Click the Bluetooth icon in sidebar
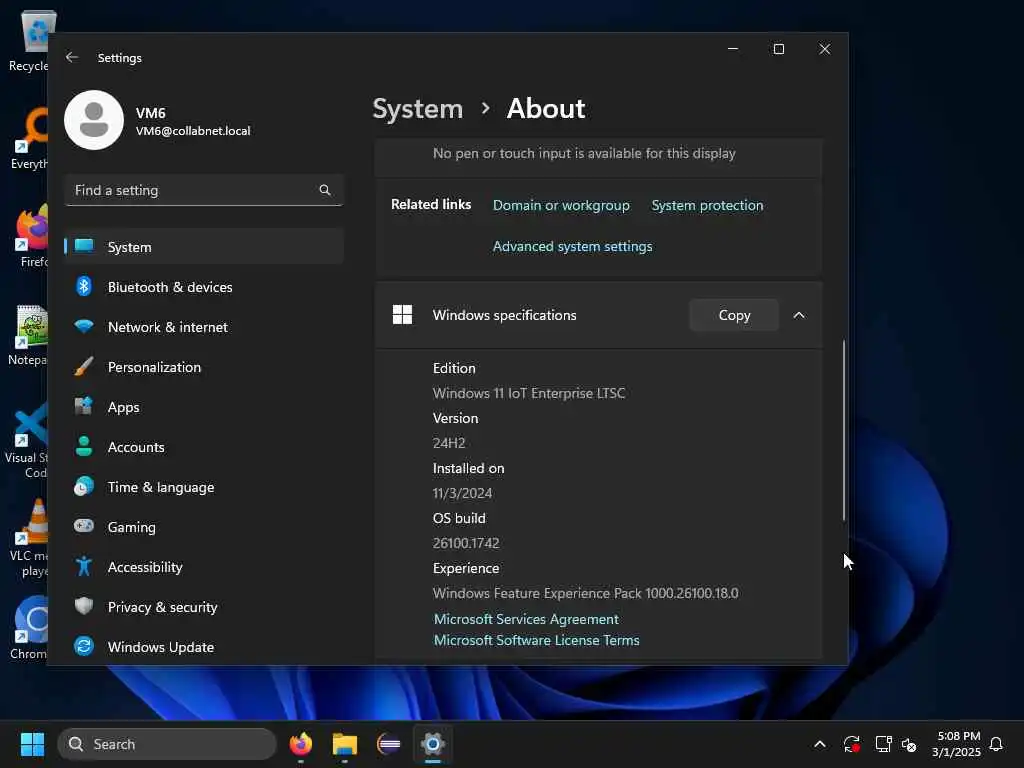The width and height of the screenshot is (1024, 768). pyautogui.click(x=84, y=287)
